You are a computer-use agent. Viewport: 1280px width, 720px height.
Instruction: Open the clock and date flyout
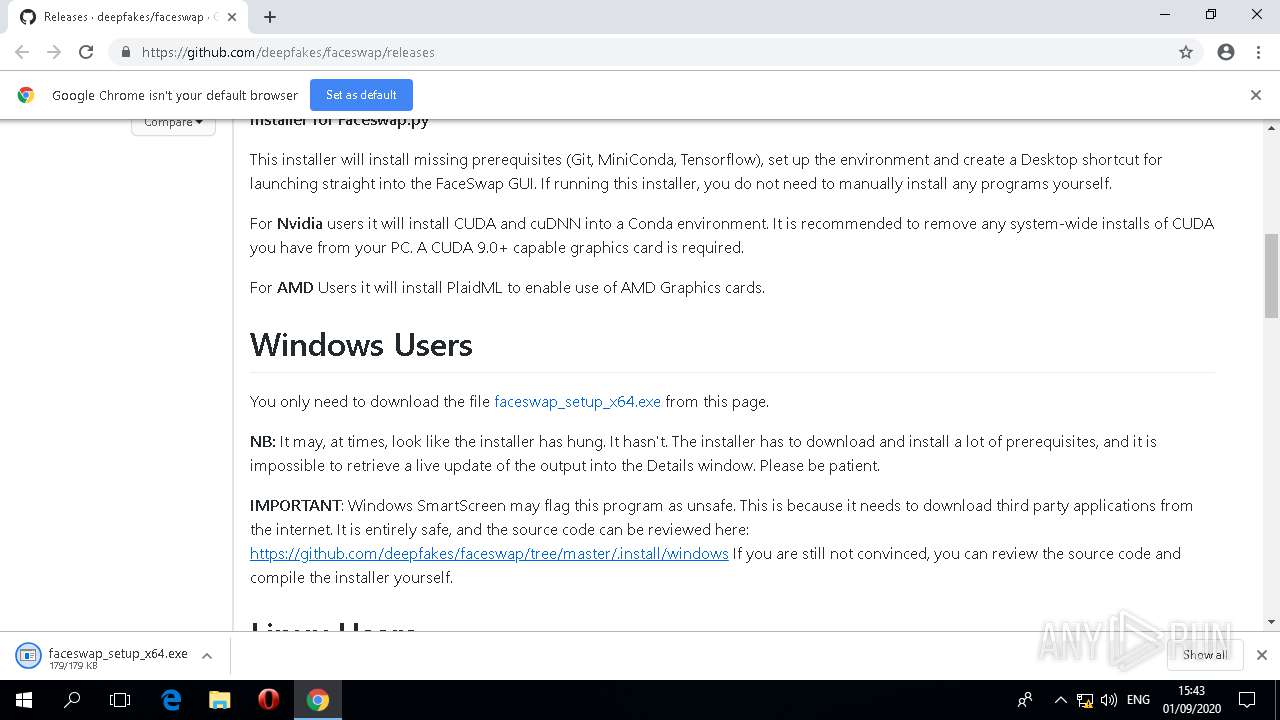(1191, 700)
